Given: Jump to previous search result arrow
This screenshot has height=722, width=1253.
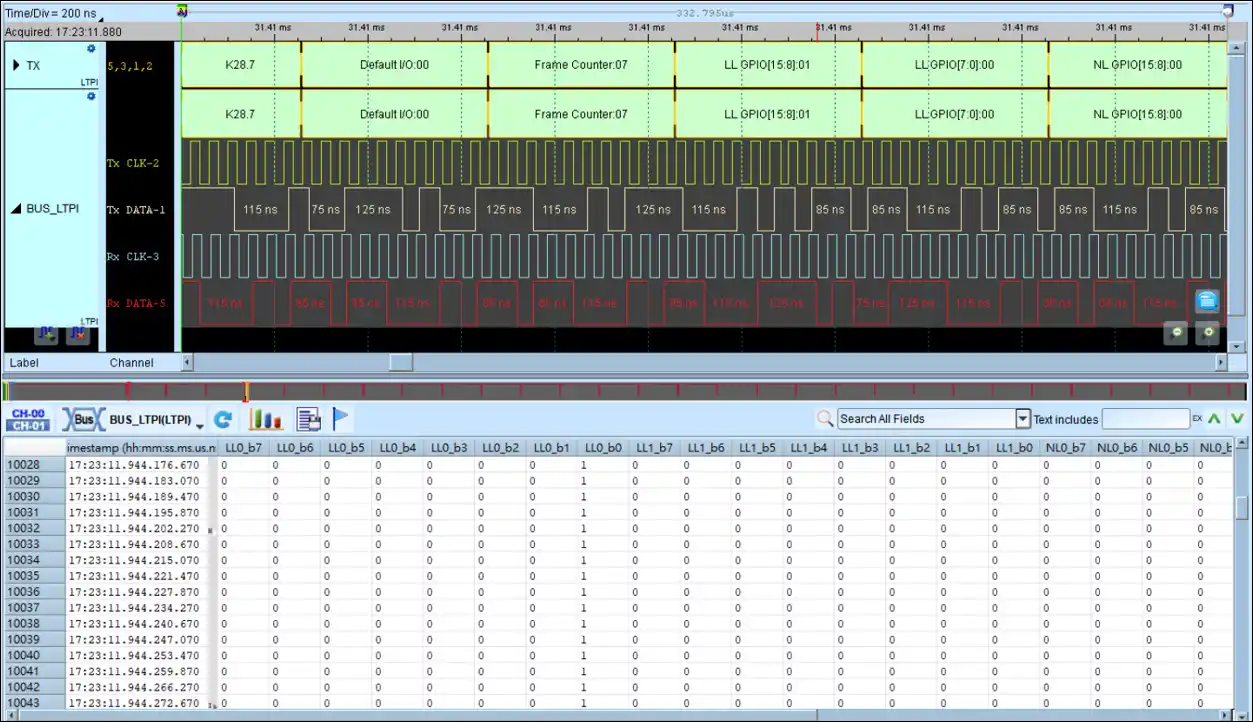Looking at the screenshot, I should (x=1214, y=419).
